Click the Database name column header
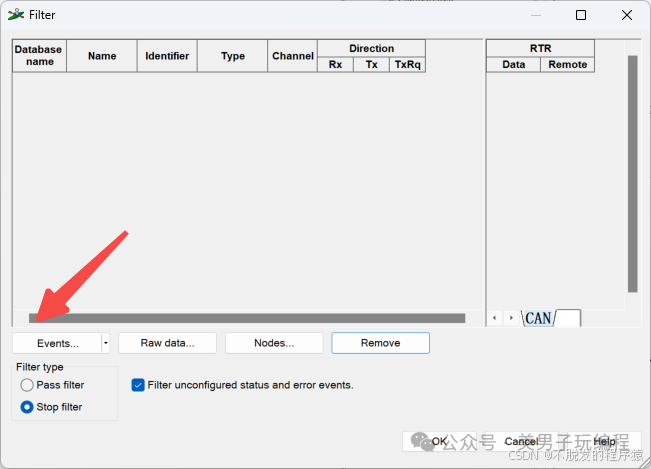Image resolution: width=651 pixels, height=469 pixels. (39, 56)
